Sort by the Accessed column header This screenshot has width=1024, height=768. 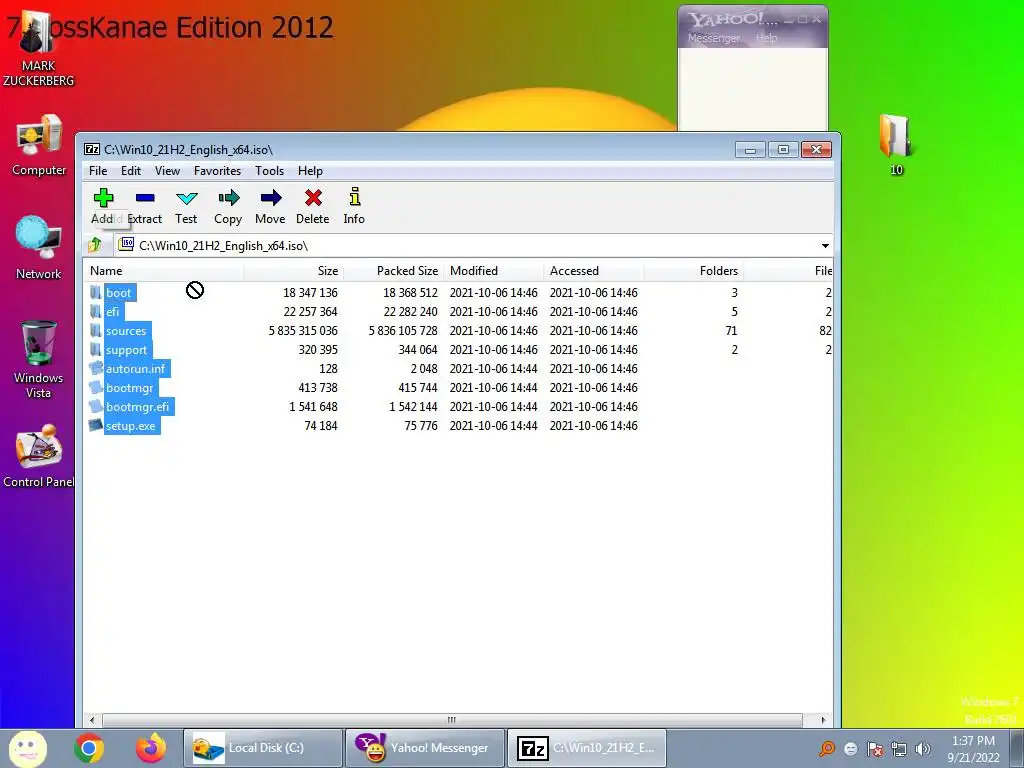593,270
